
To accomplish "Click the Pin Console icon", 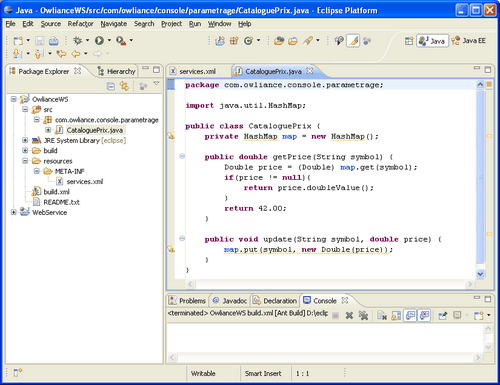I will point(443,315).
